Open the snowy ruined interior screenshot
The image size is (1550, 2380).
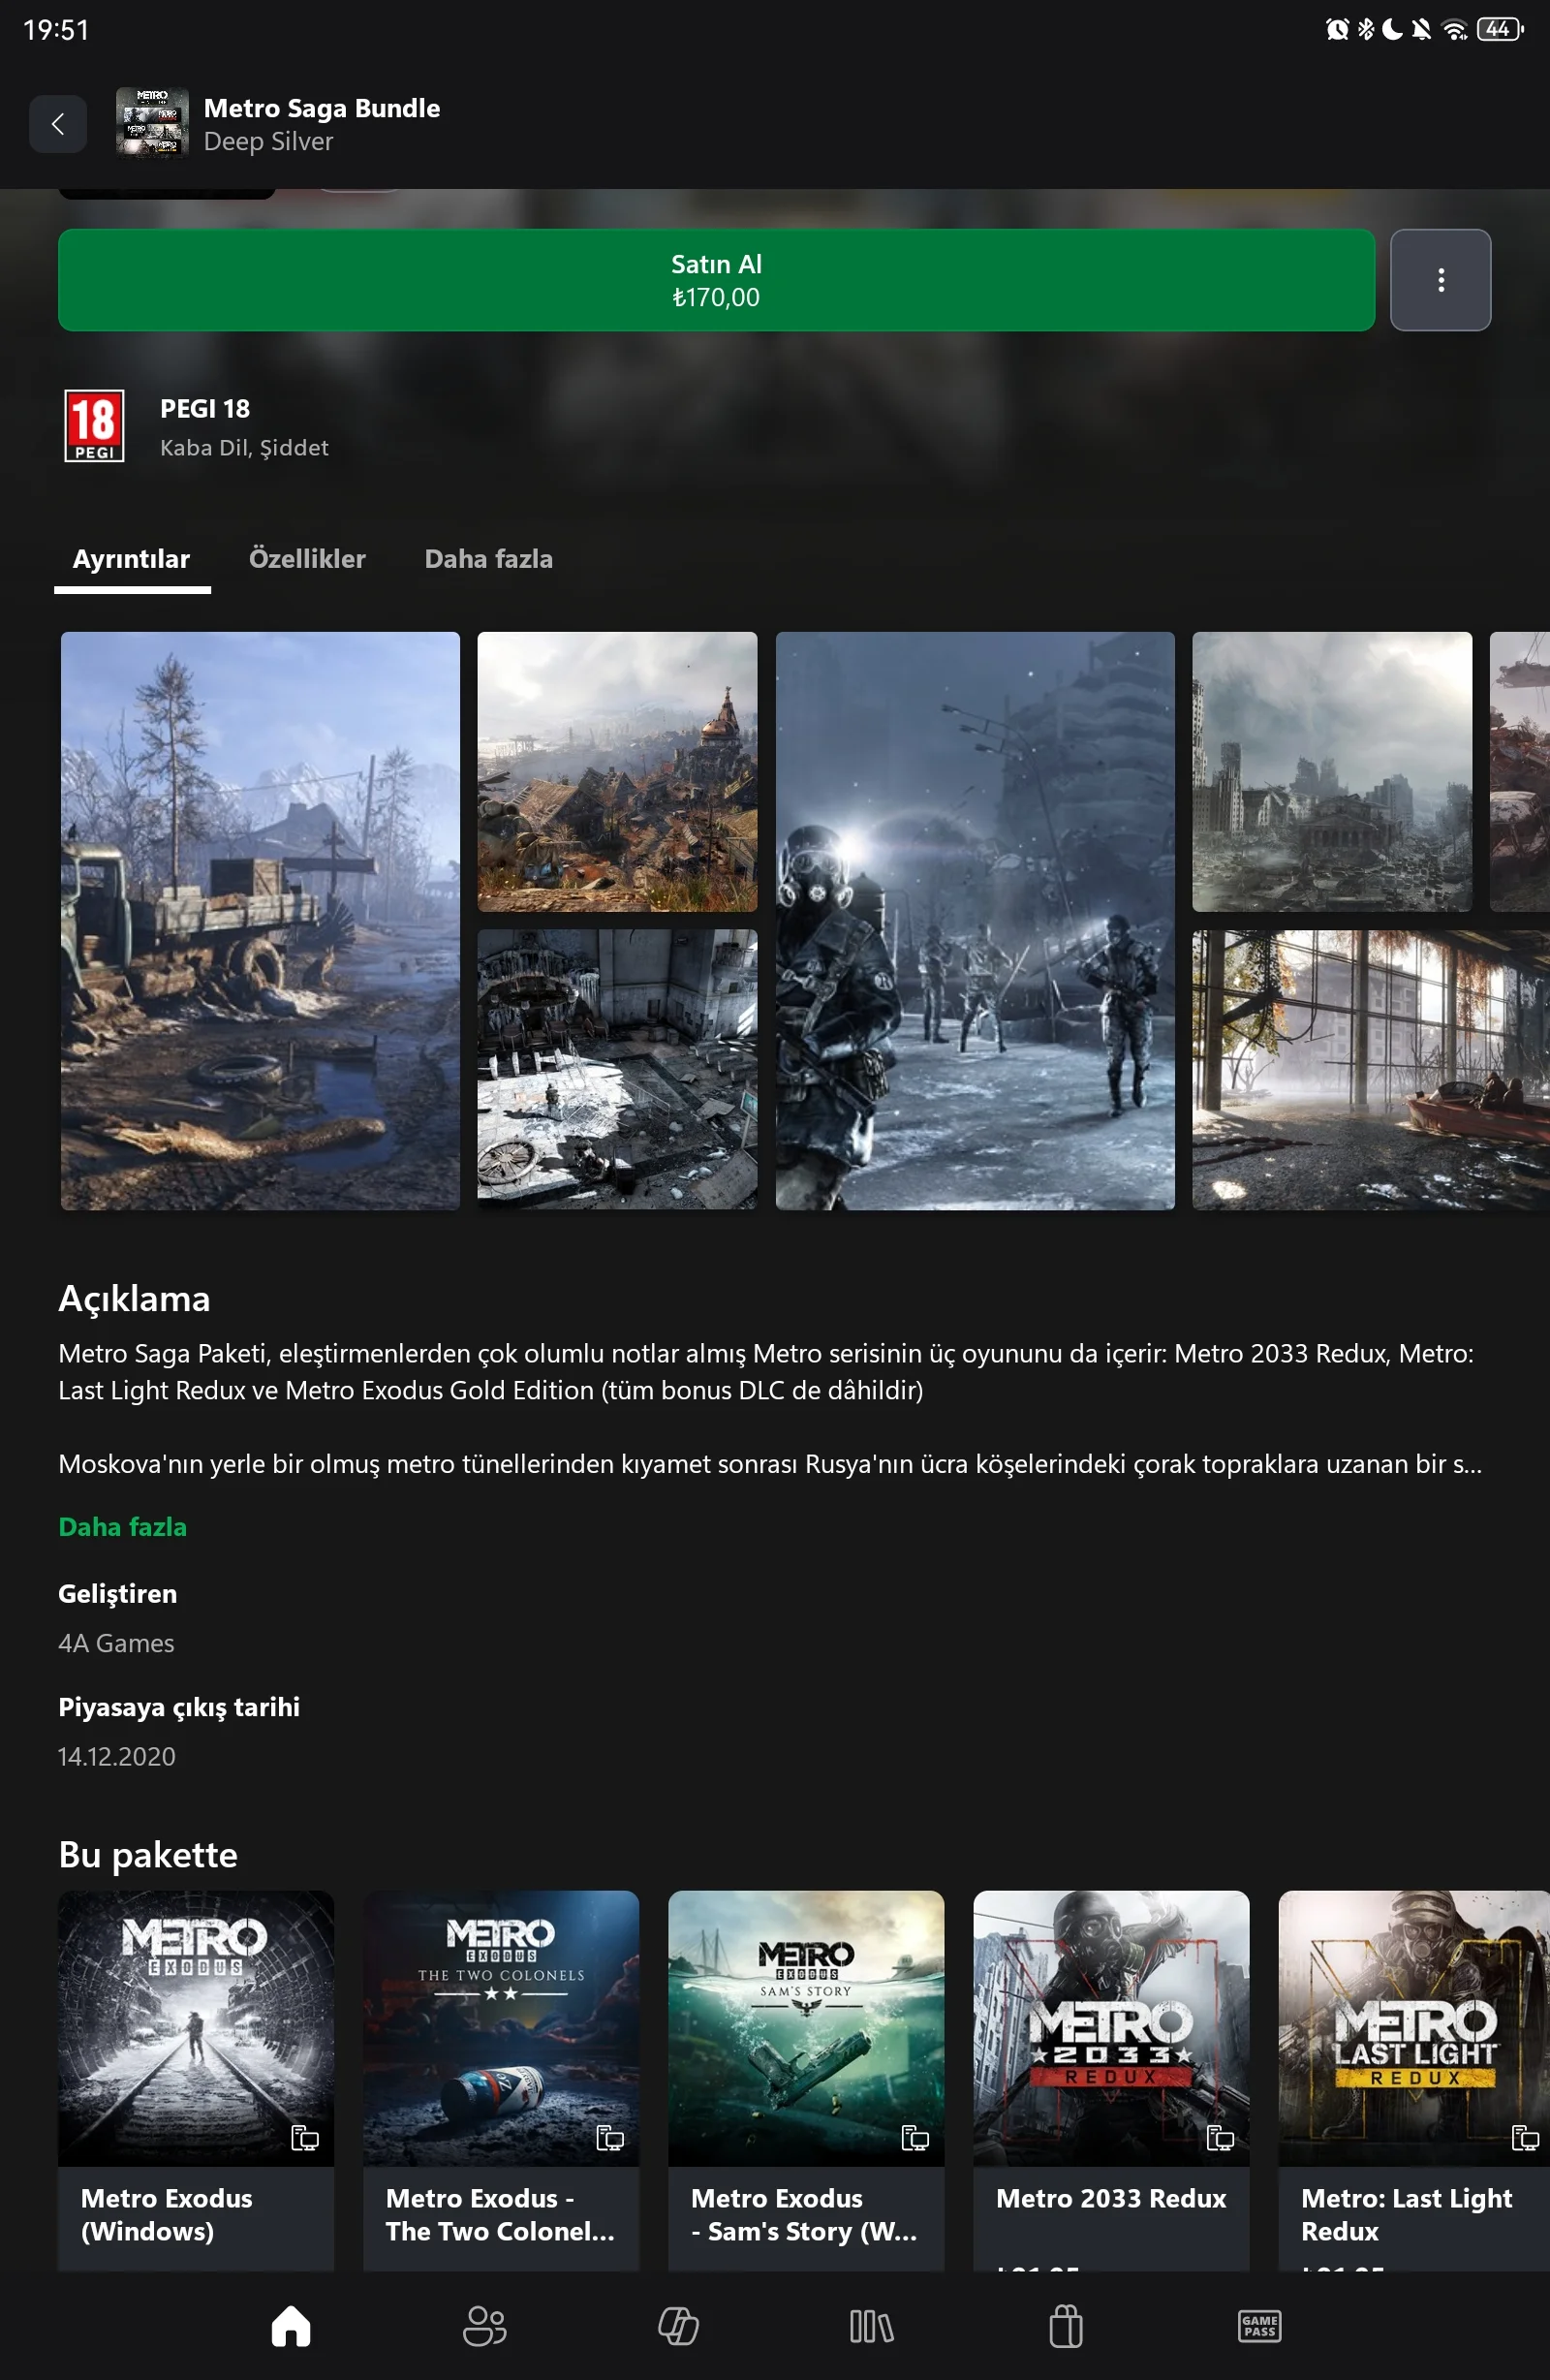click(617, 1070)
